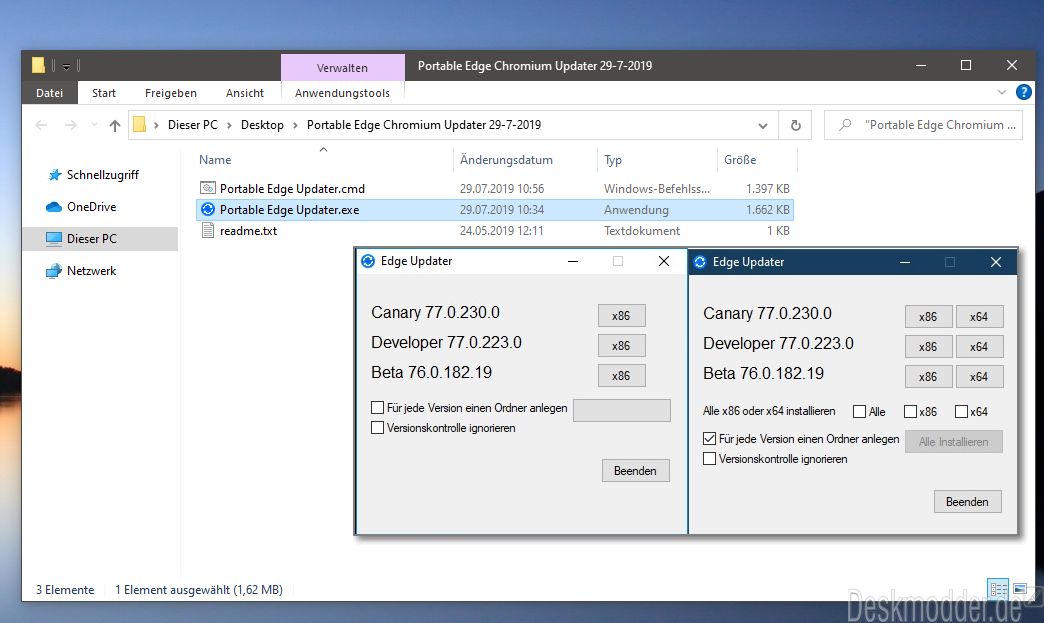
Task: Tick the x86 checkbox in the right window
Action: [910, 411]
